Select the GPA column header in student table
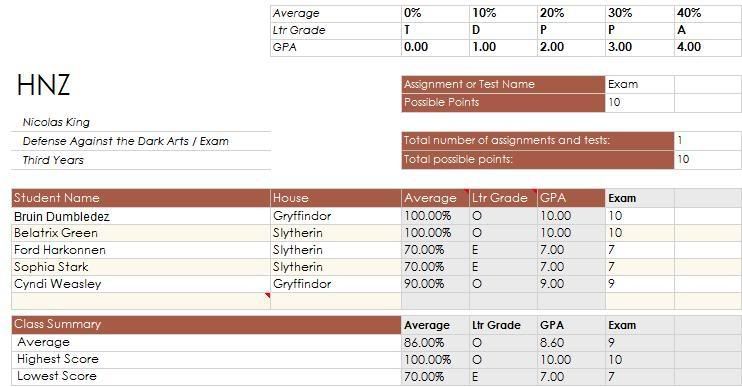742x387 pixels. (x=571, y=198)
